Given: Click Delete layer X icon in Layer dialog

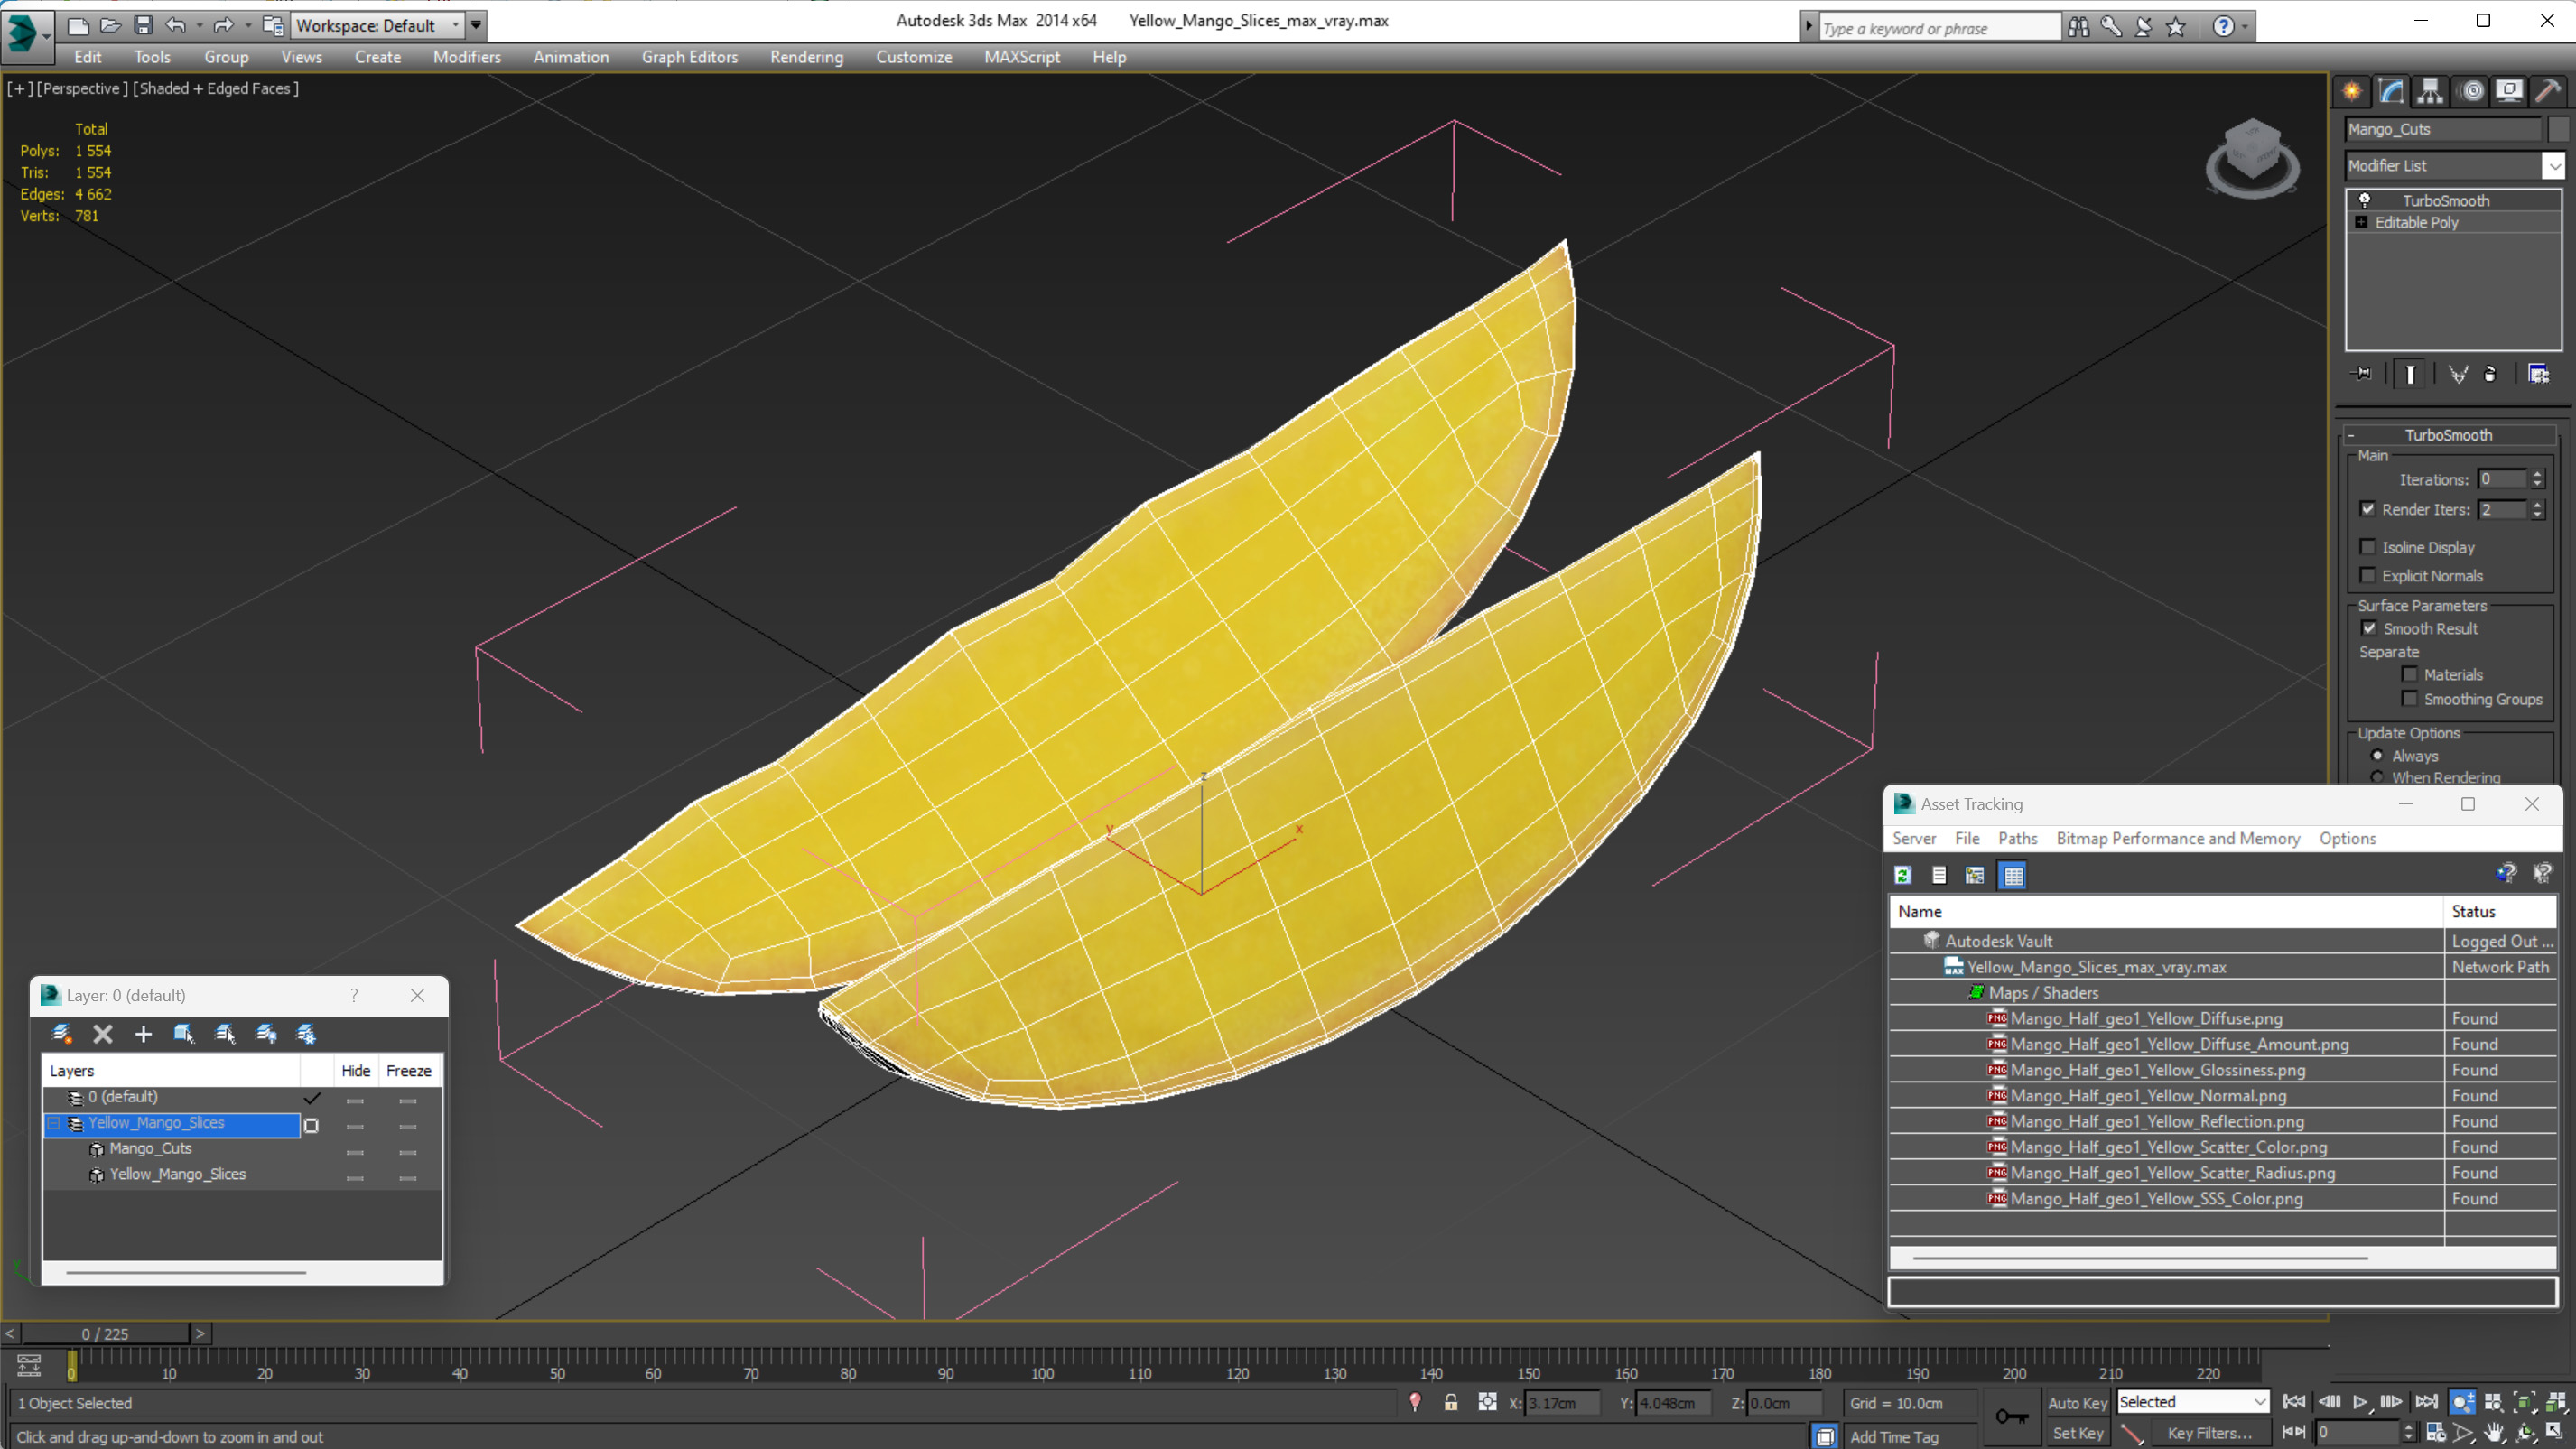Looking at the screenshot, I should [x=103, y=1034].
